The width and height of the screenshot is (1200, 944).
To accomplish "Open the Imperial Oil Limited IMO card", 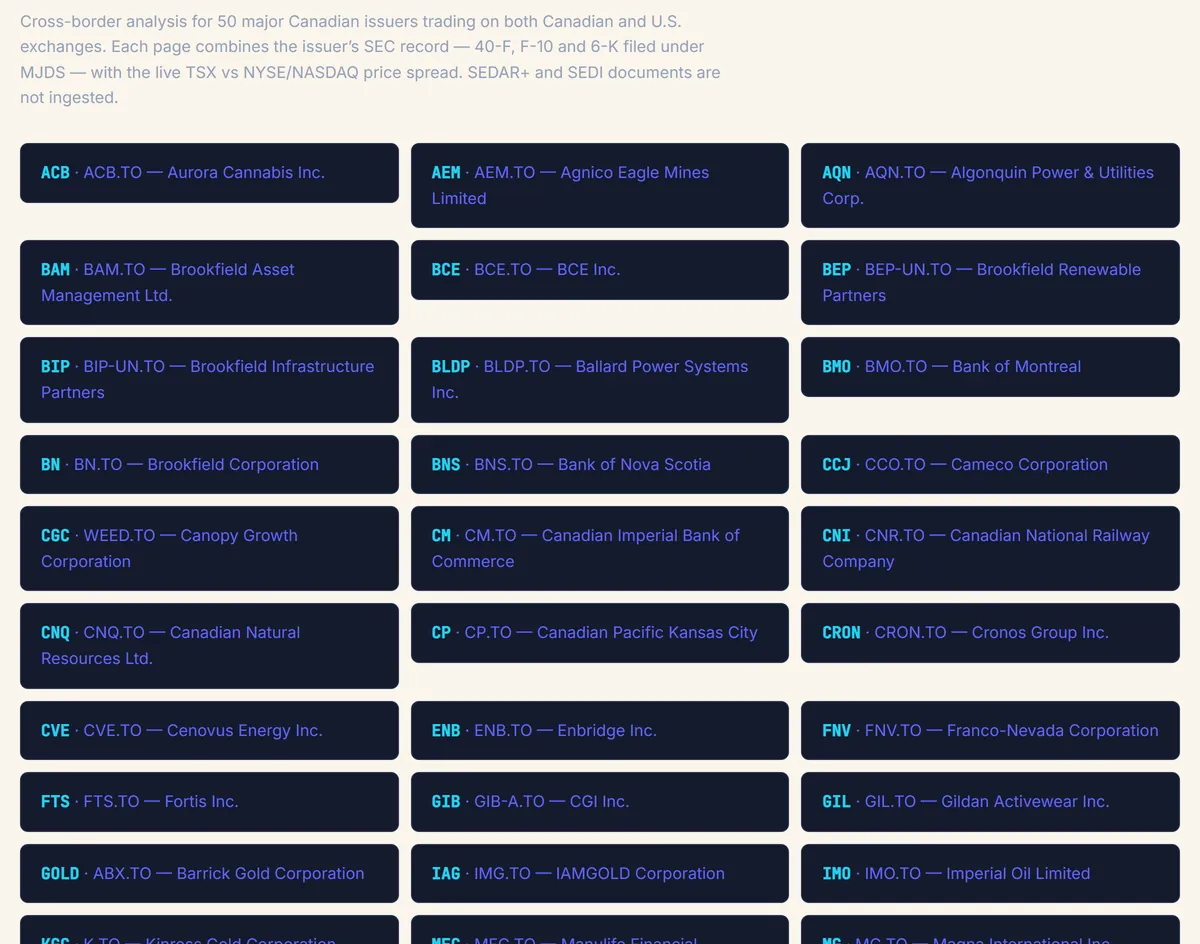I will click(x=990, y=873).
